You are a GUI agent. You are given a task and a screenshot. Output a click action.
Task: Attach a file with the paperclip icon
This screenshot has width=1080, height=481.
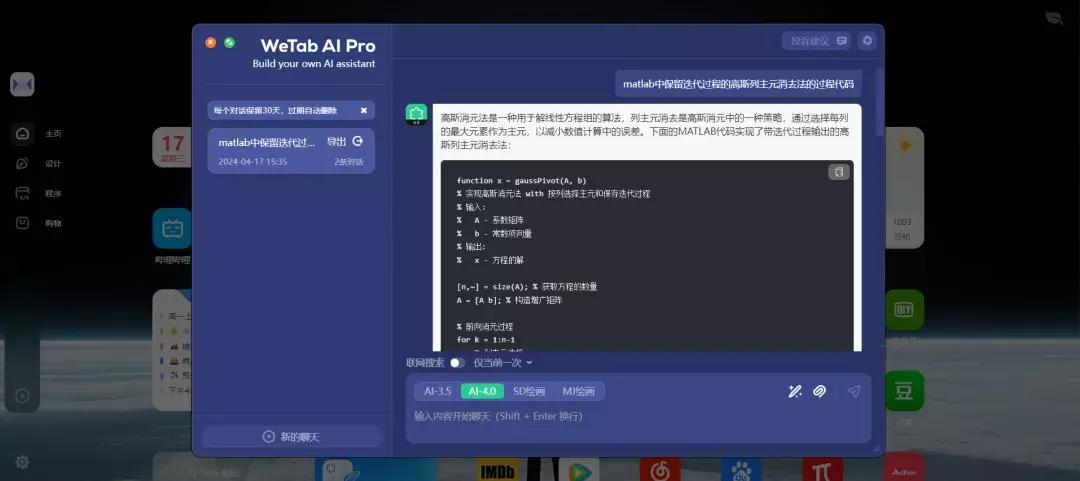coord(820,391)
